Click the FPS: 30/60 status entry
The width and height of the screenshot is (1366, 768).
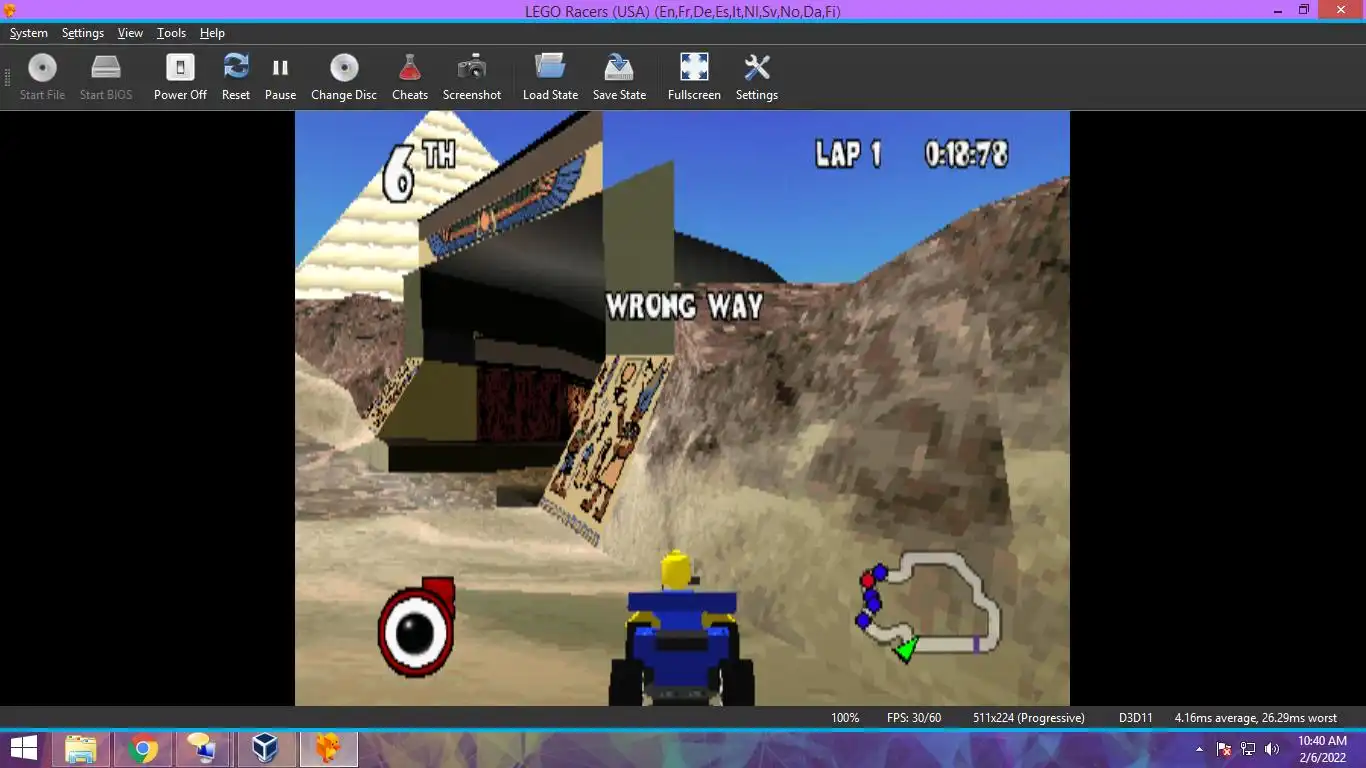[914, 718]
